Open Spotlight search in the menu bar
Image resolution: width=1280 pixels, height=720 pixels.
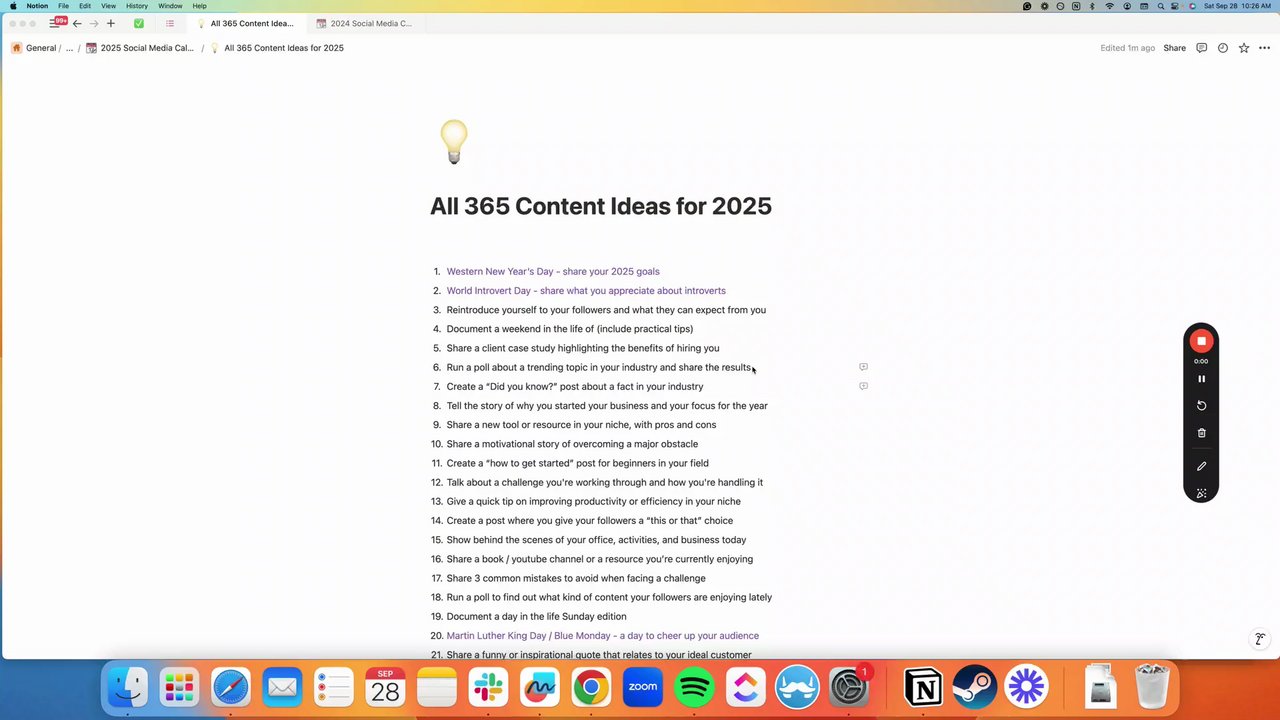tap(1161, 6)
